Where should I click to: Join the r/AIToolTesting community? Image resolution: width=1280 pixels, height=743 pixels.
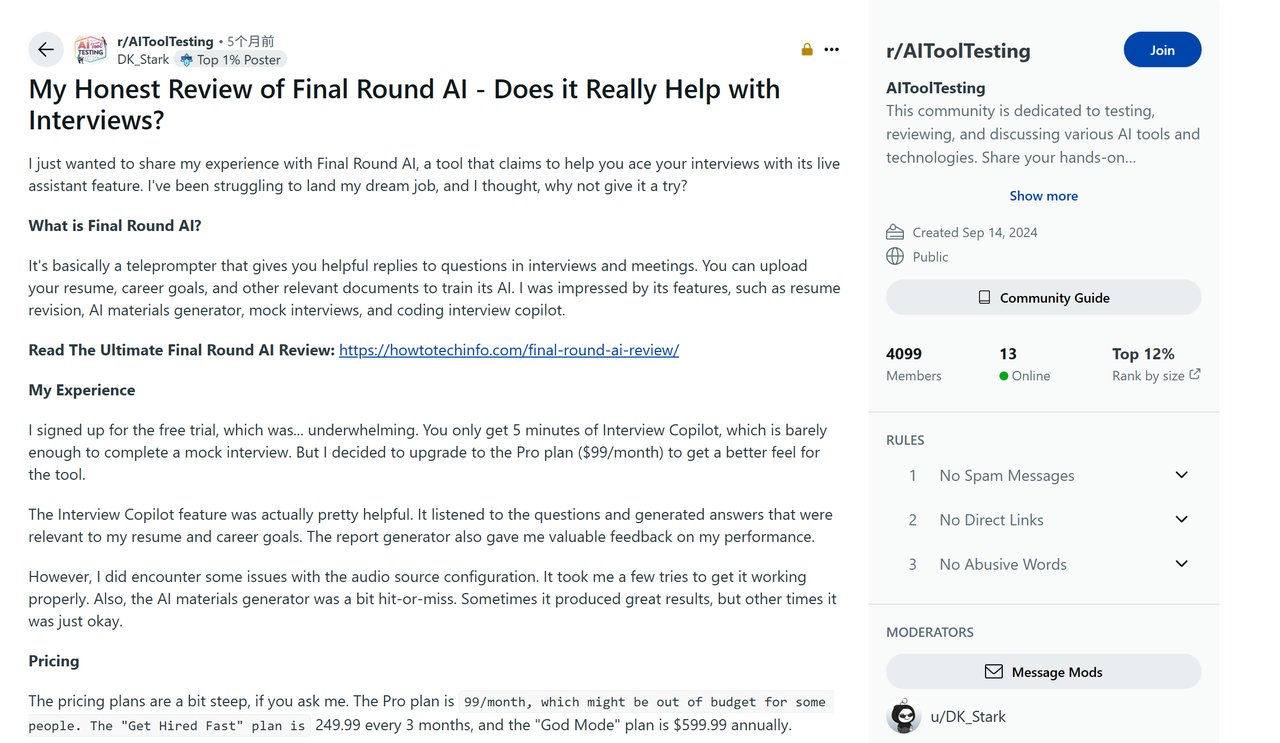tap(1162, 50)
